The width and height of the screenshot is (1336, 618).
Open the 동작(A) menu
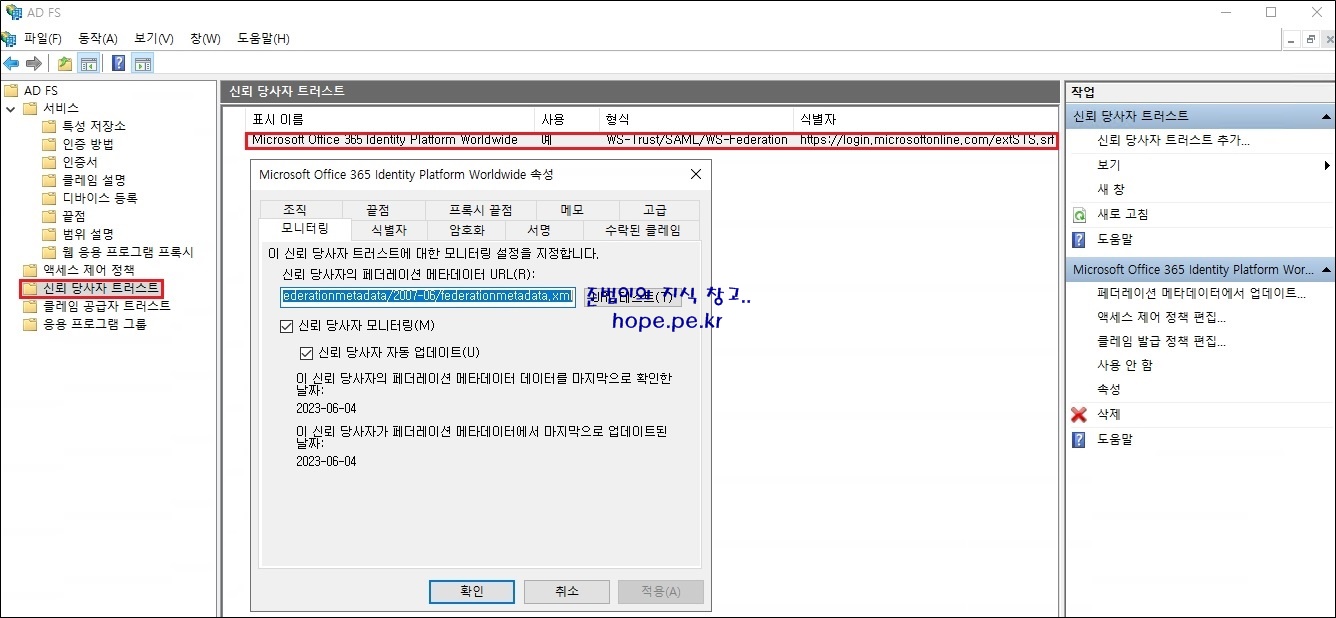point(98,38)
